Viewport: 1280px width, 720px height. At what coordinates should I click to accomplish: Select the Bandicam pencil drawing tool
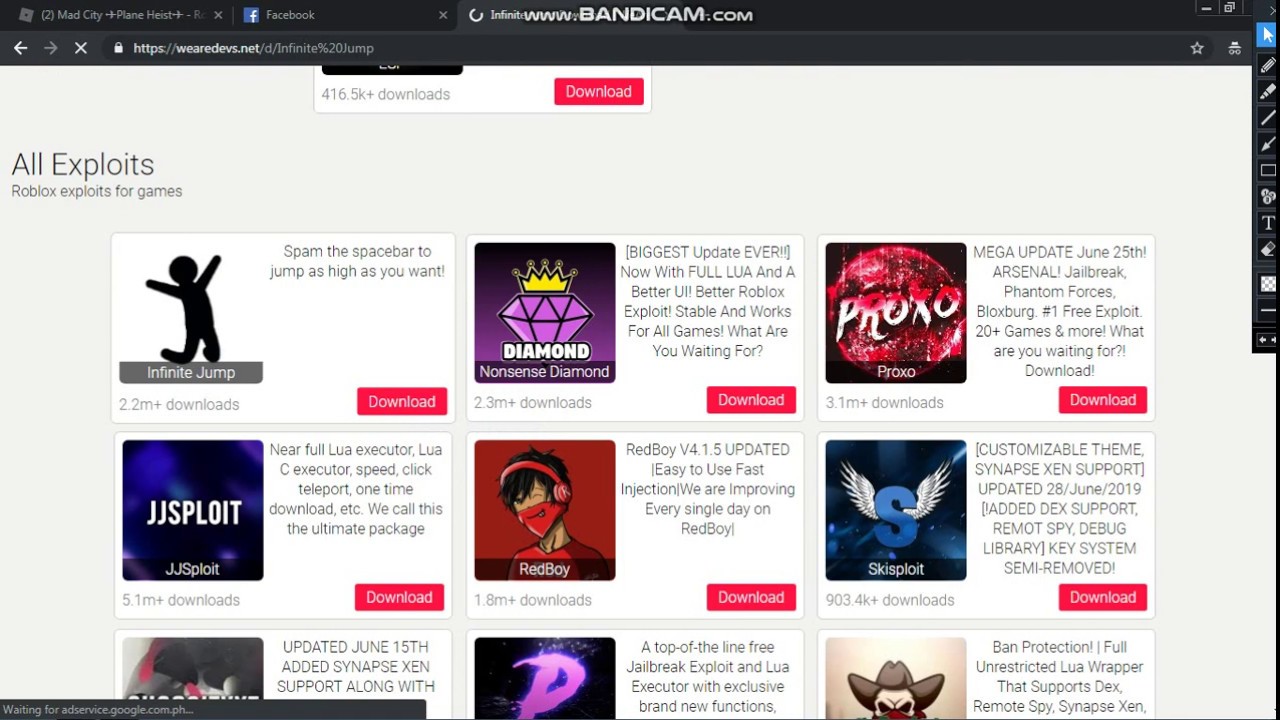[x=1268, y=66]
